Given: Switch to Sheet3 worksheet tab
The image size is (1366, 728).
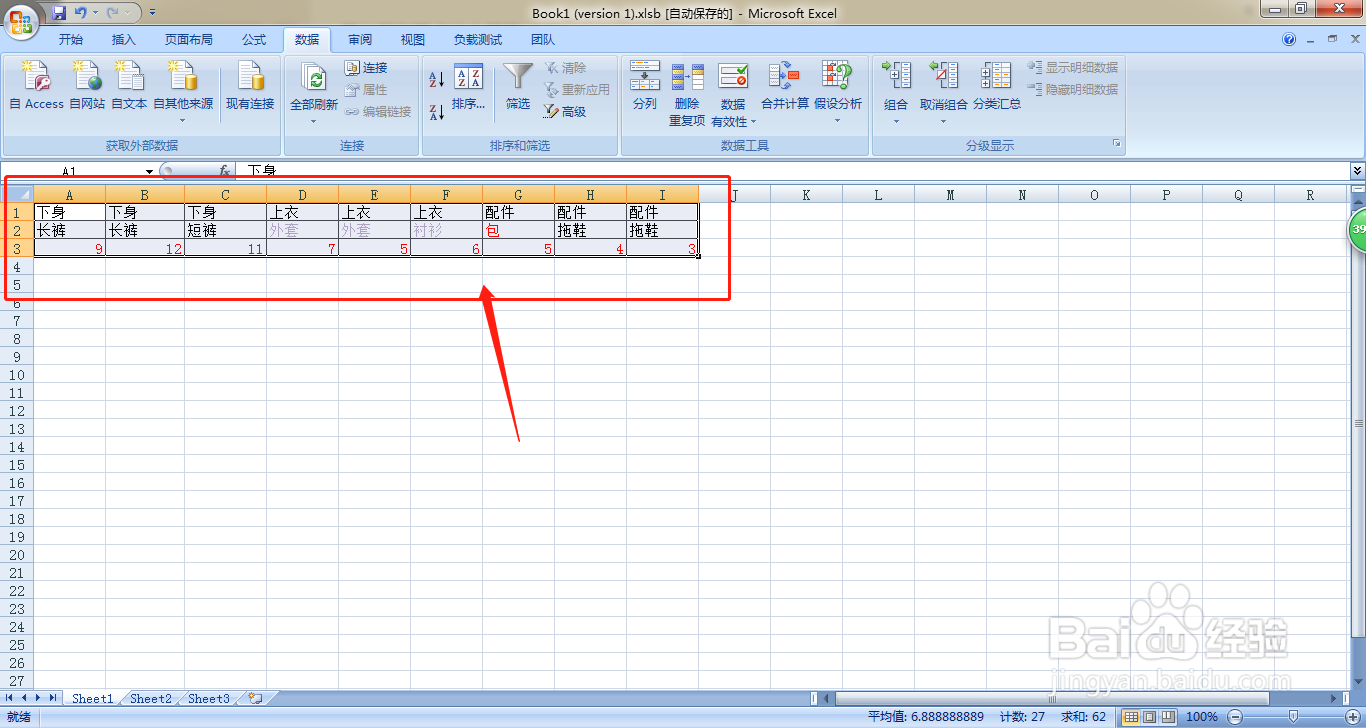Looking at the screenshot, I should [208, 699].
